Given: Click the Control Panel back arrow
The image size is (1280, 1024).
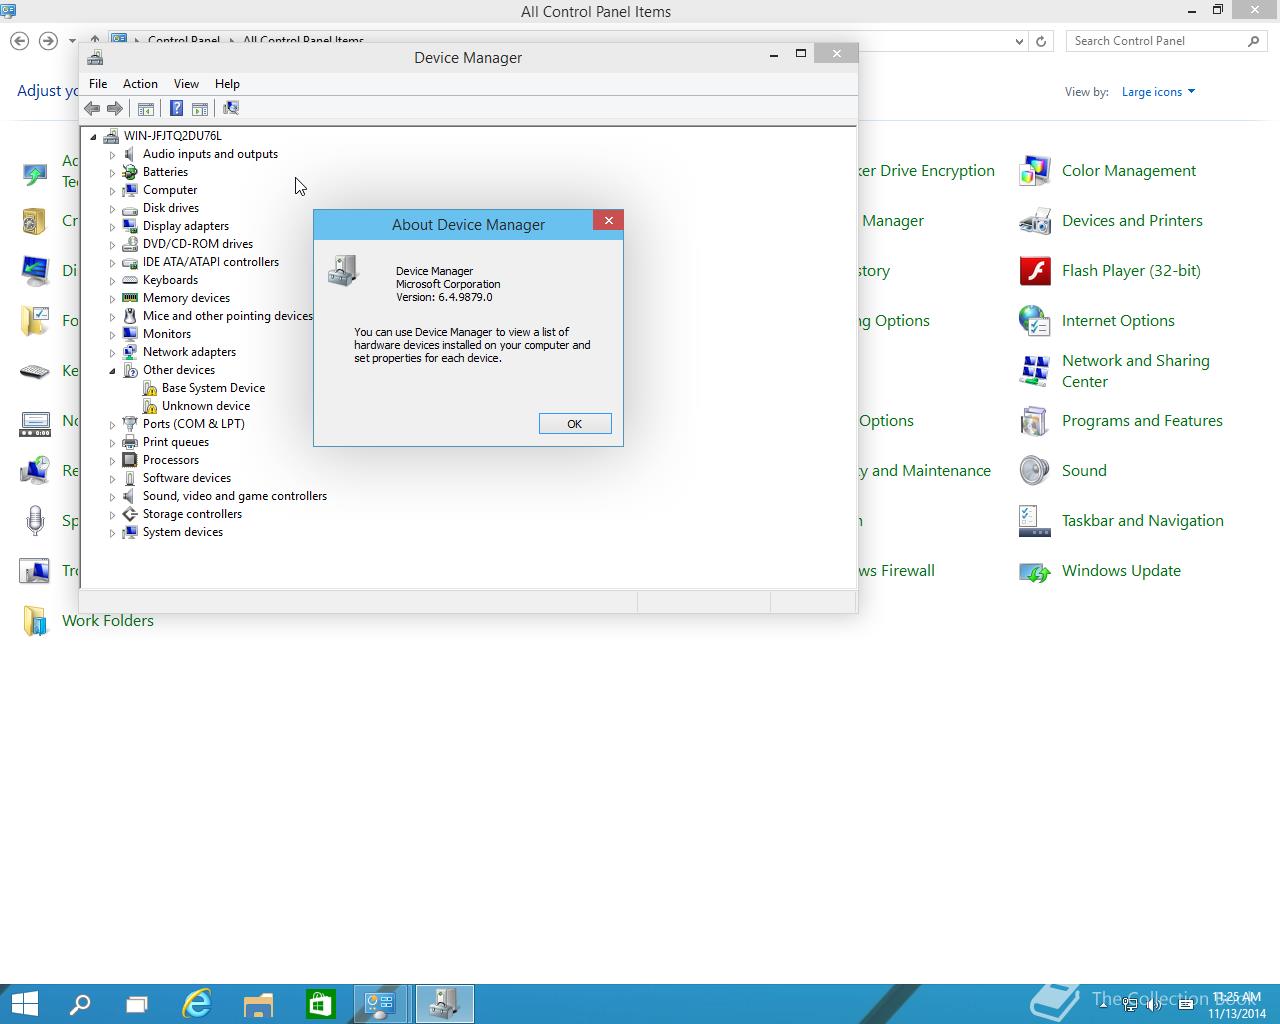Looking at the screenshot, I should tap(19, 41).
